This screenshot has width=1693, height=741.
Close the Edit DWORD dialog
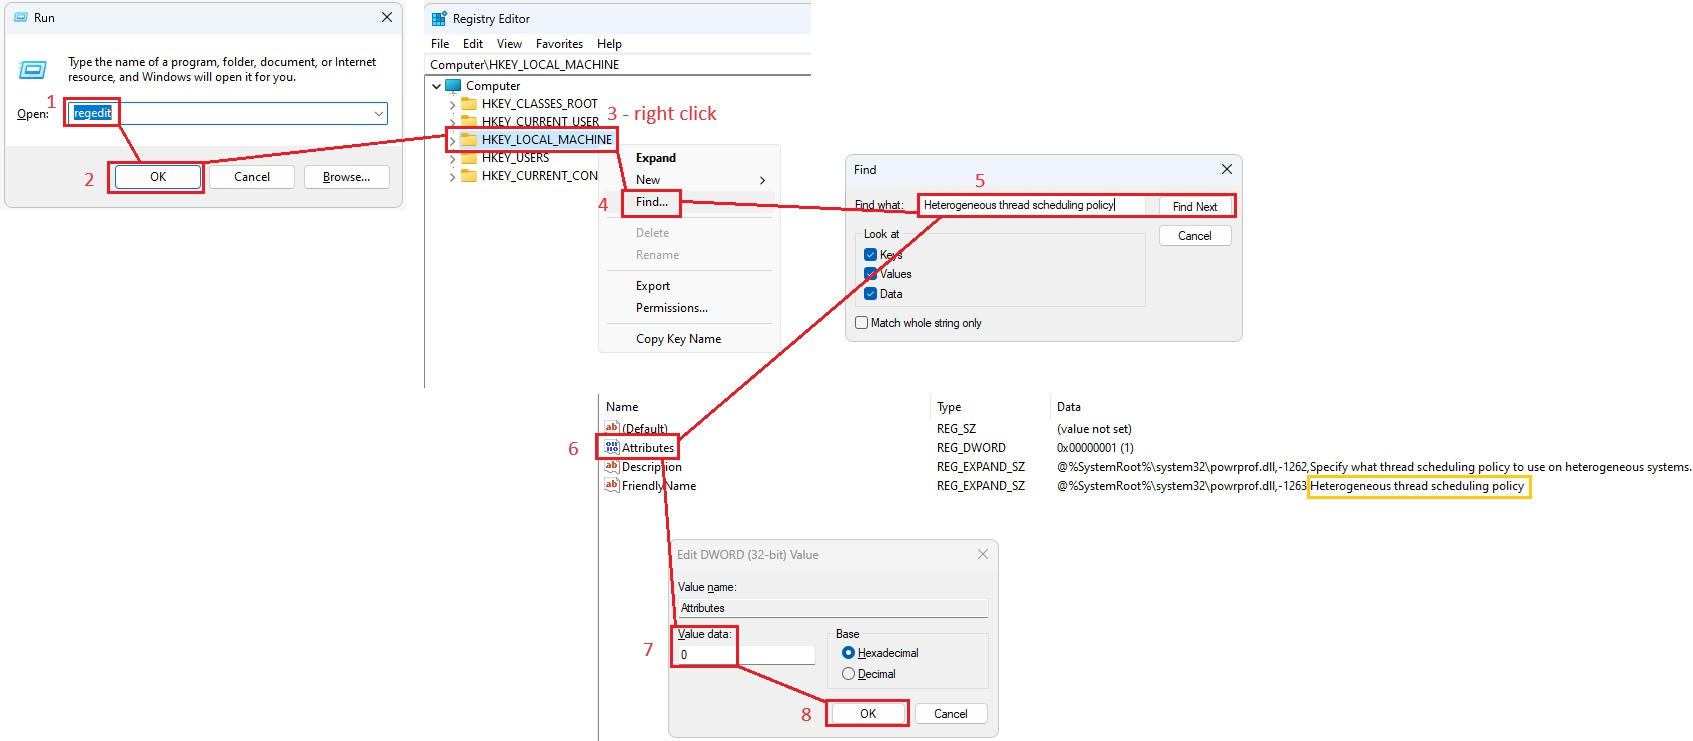[x=983, y=554]
